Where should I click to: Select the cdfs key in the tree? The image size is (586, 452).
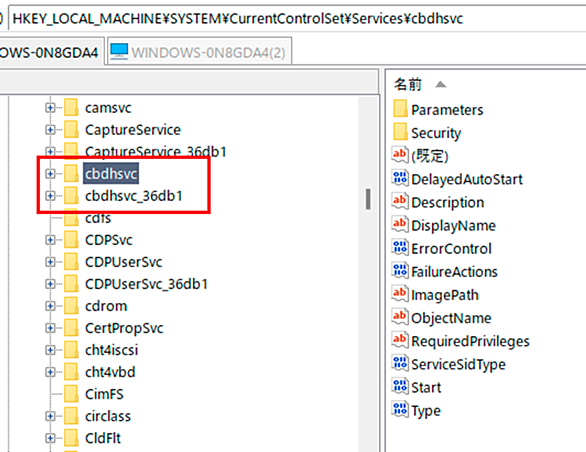click(98, 218)
